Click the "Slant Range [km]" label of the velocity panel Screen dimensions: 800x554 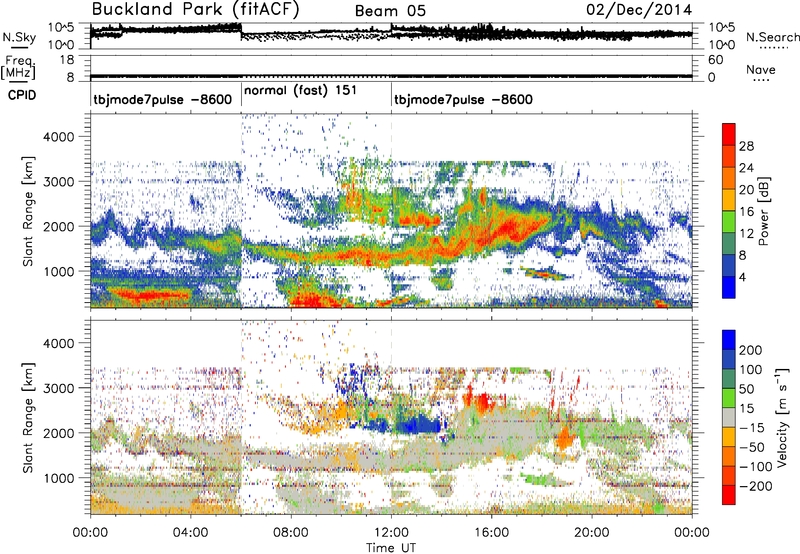point(28,418)
